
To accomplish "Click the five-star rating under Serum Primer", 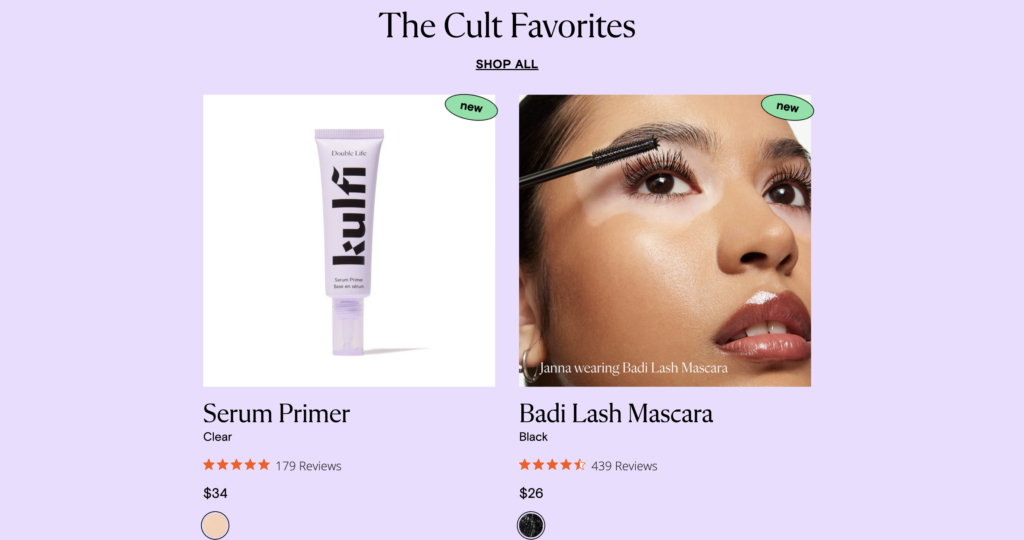I will click(236, 465).
